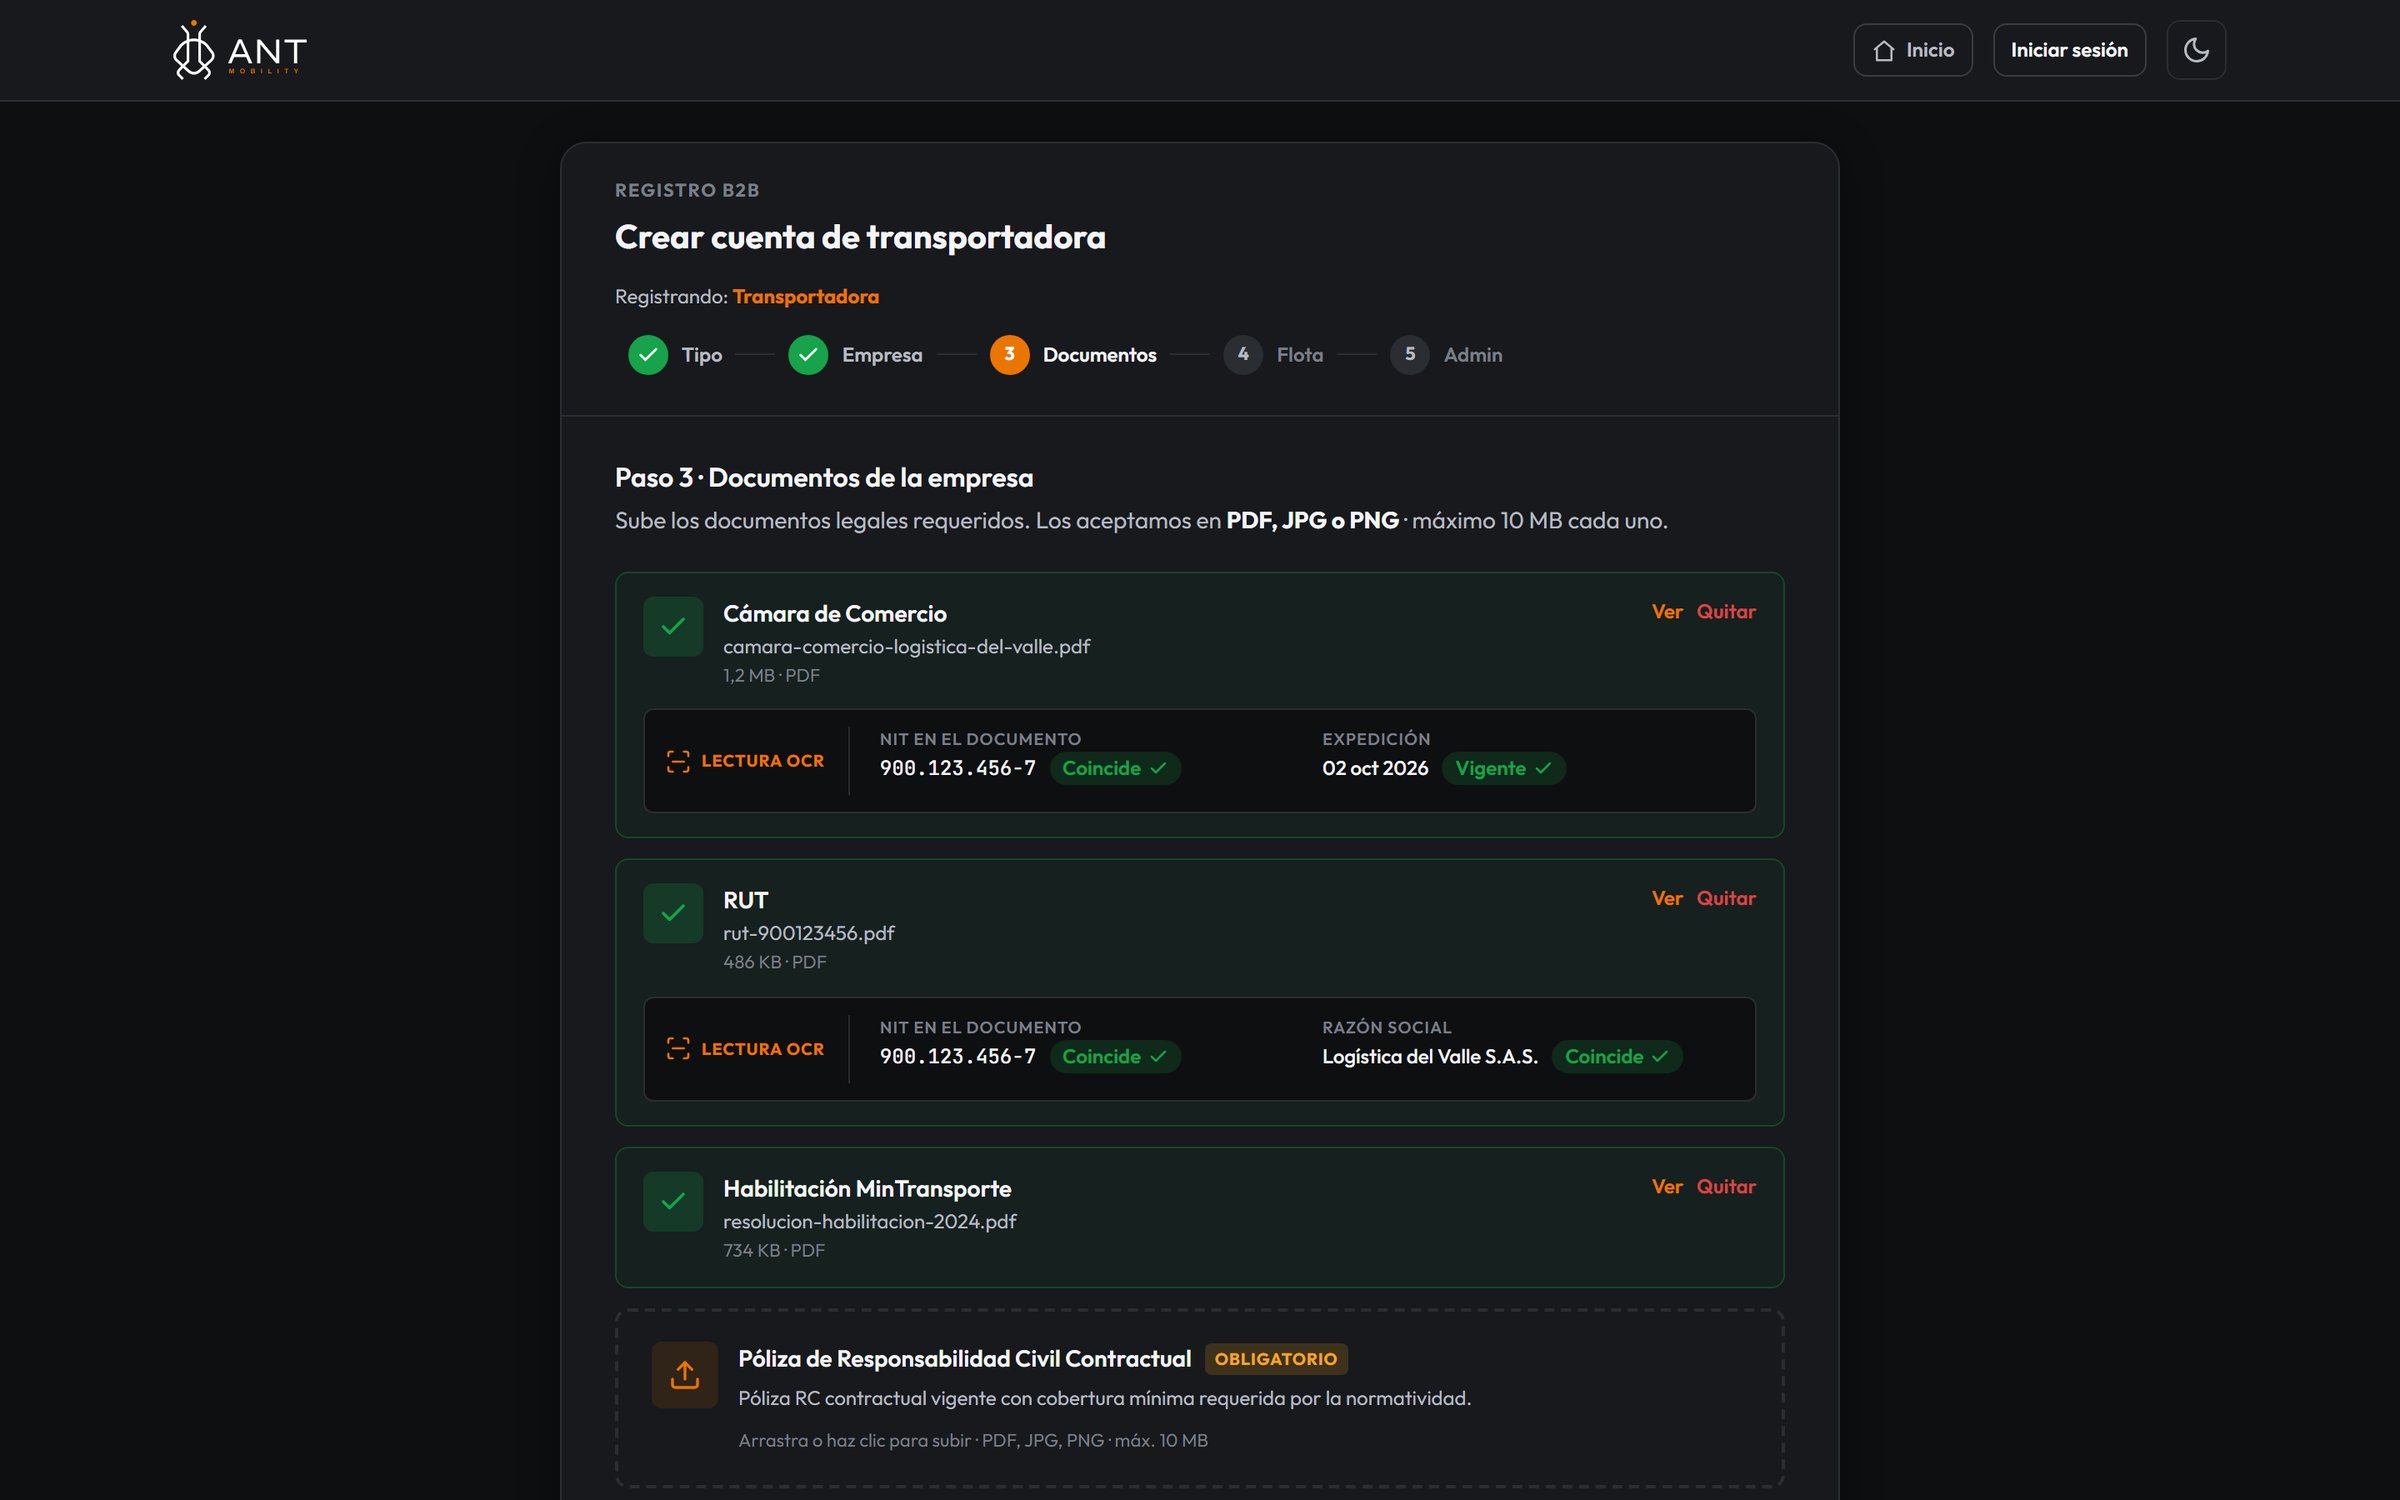The width and height of the screenshot is (2400, 1500).
Task: Select the Tipo step checkmark
Action: 648,355
